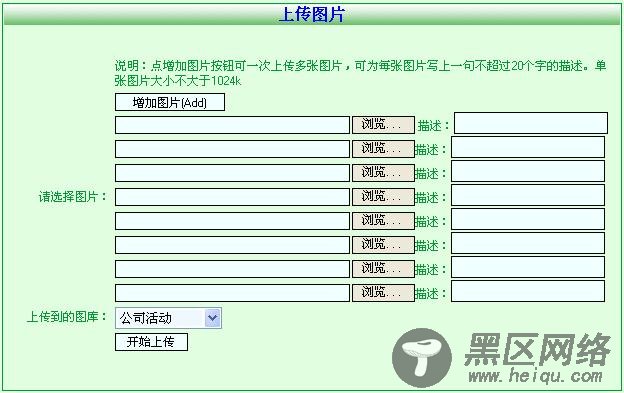624x393 pixels.
Task: Click the second 描述 description field
Action: coord(528,147)
